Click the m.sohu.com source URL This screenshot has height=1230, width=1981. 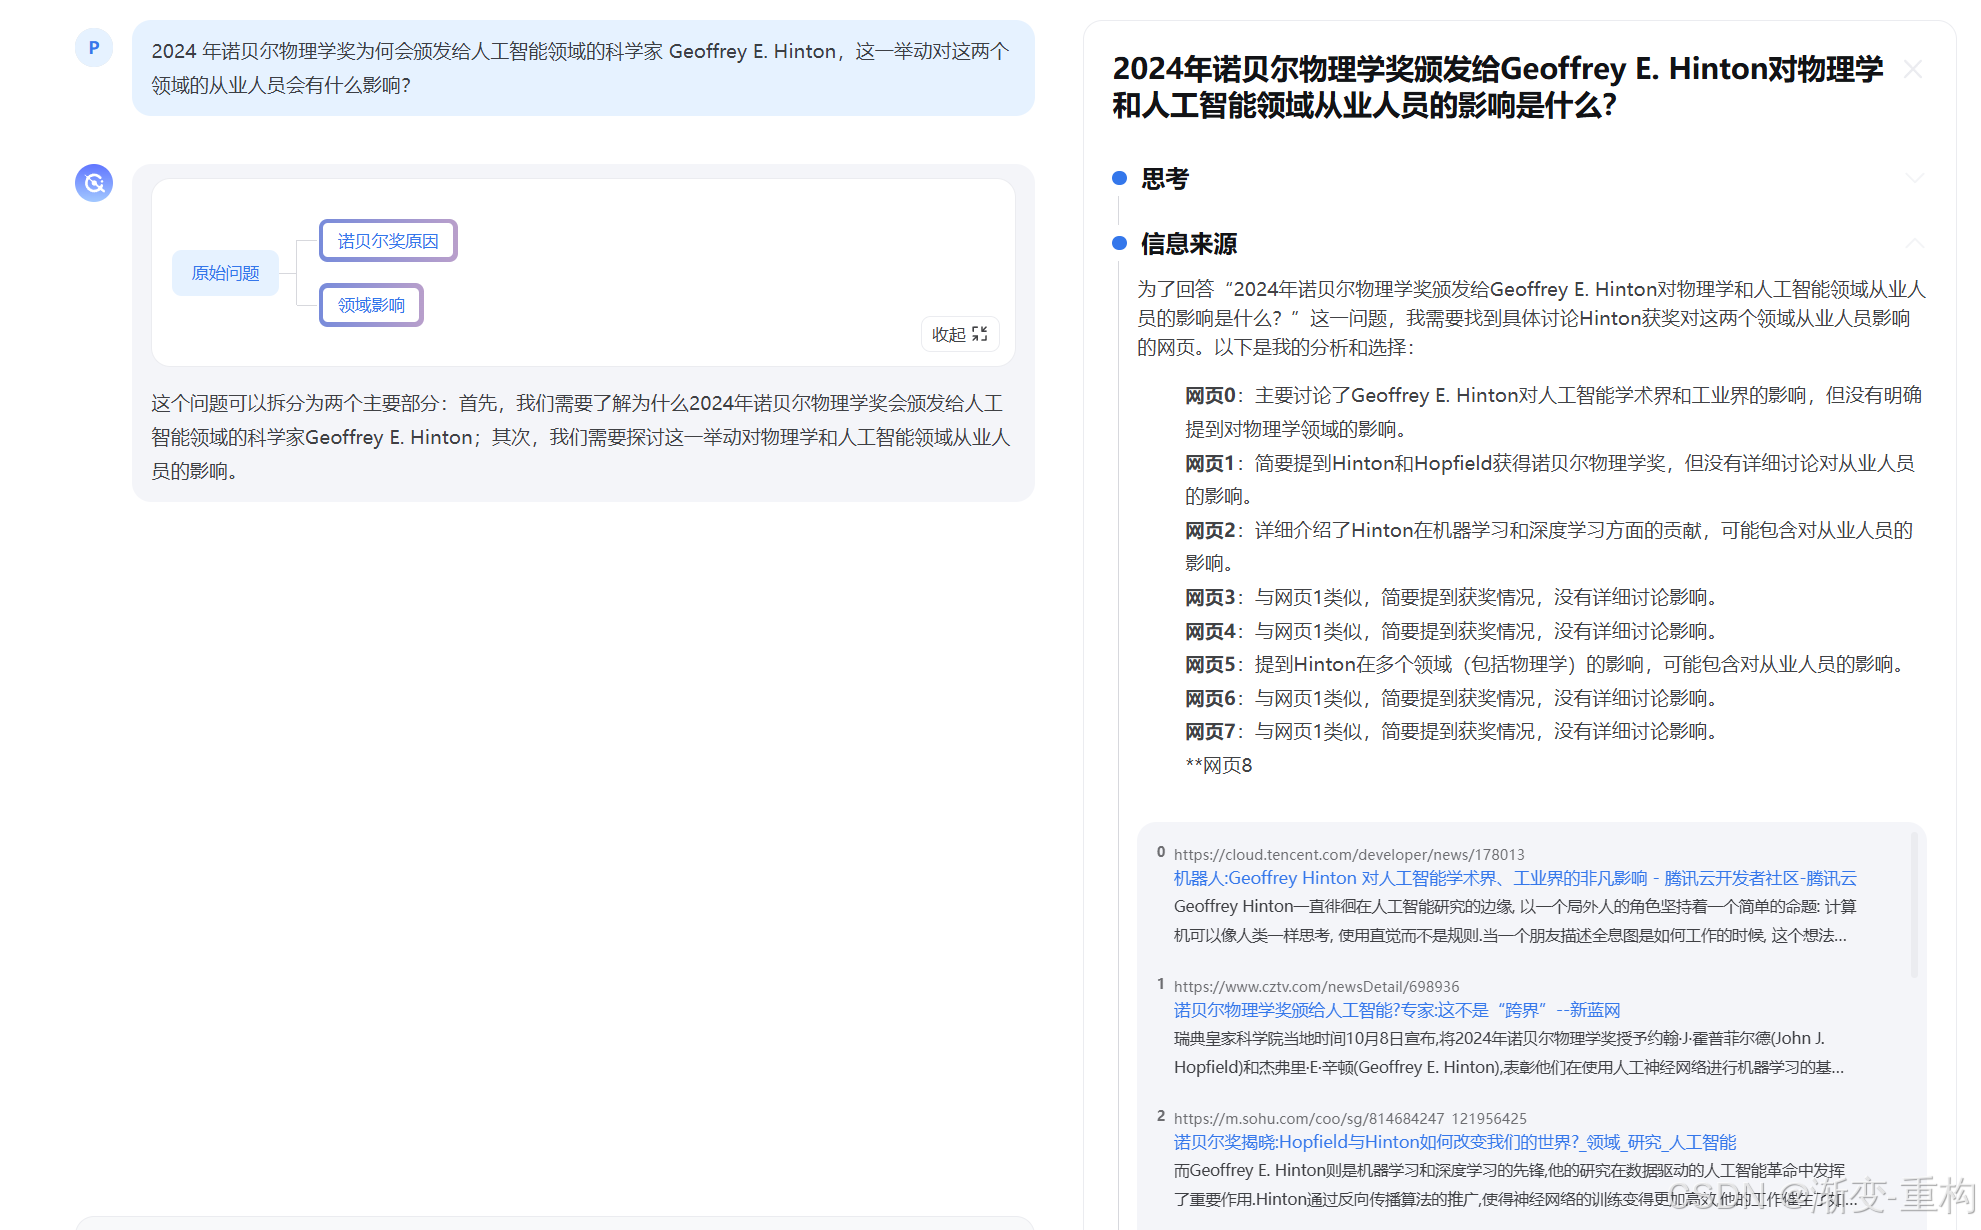1349,1118
